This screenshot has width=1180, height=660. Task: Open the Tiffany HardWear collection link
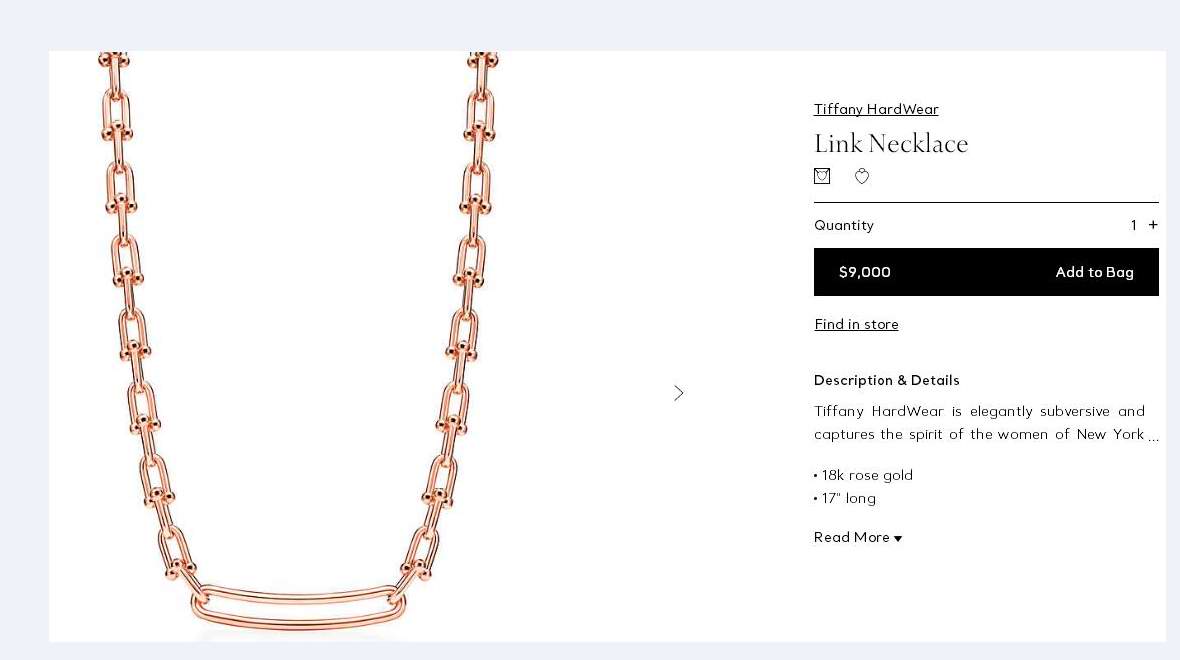click(876, 109)
